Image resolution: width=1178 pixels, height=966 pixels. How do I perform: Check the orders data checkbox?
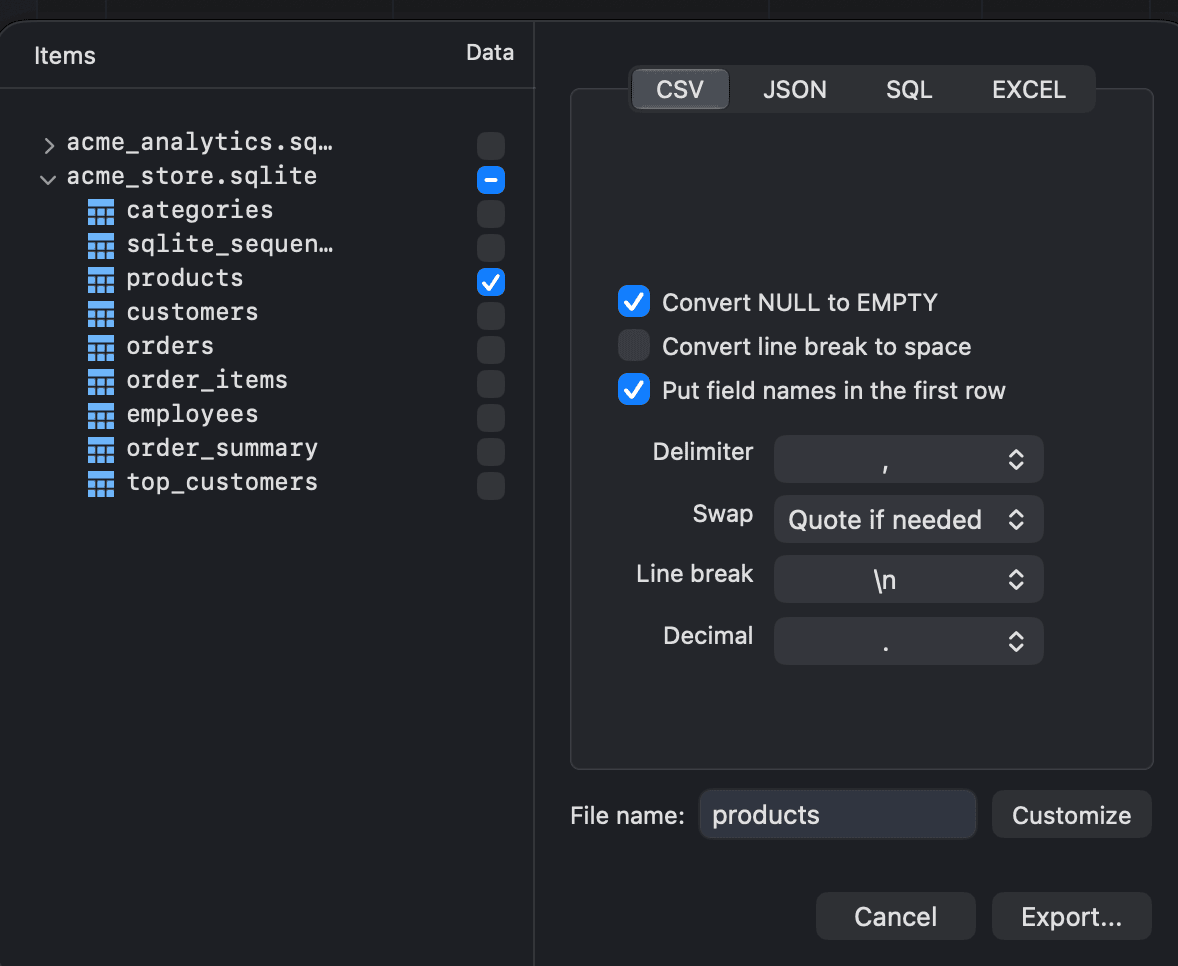point(491,350)
